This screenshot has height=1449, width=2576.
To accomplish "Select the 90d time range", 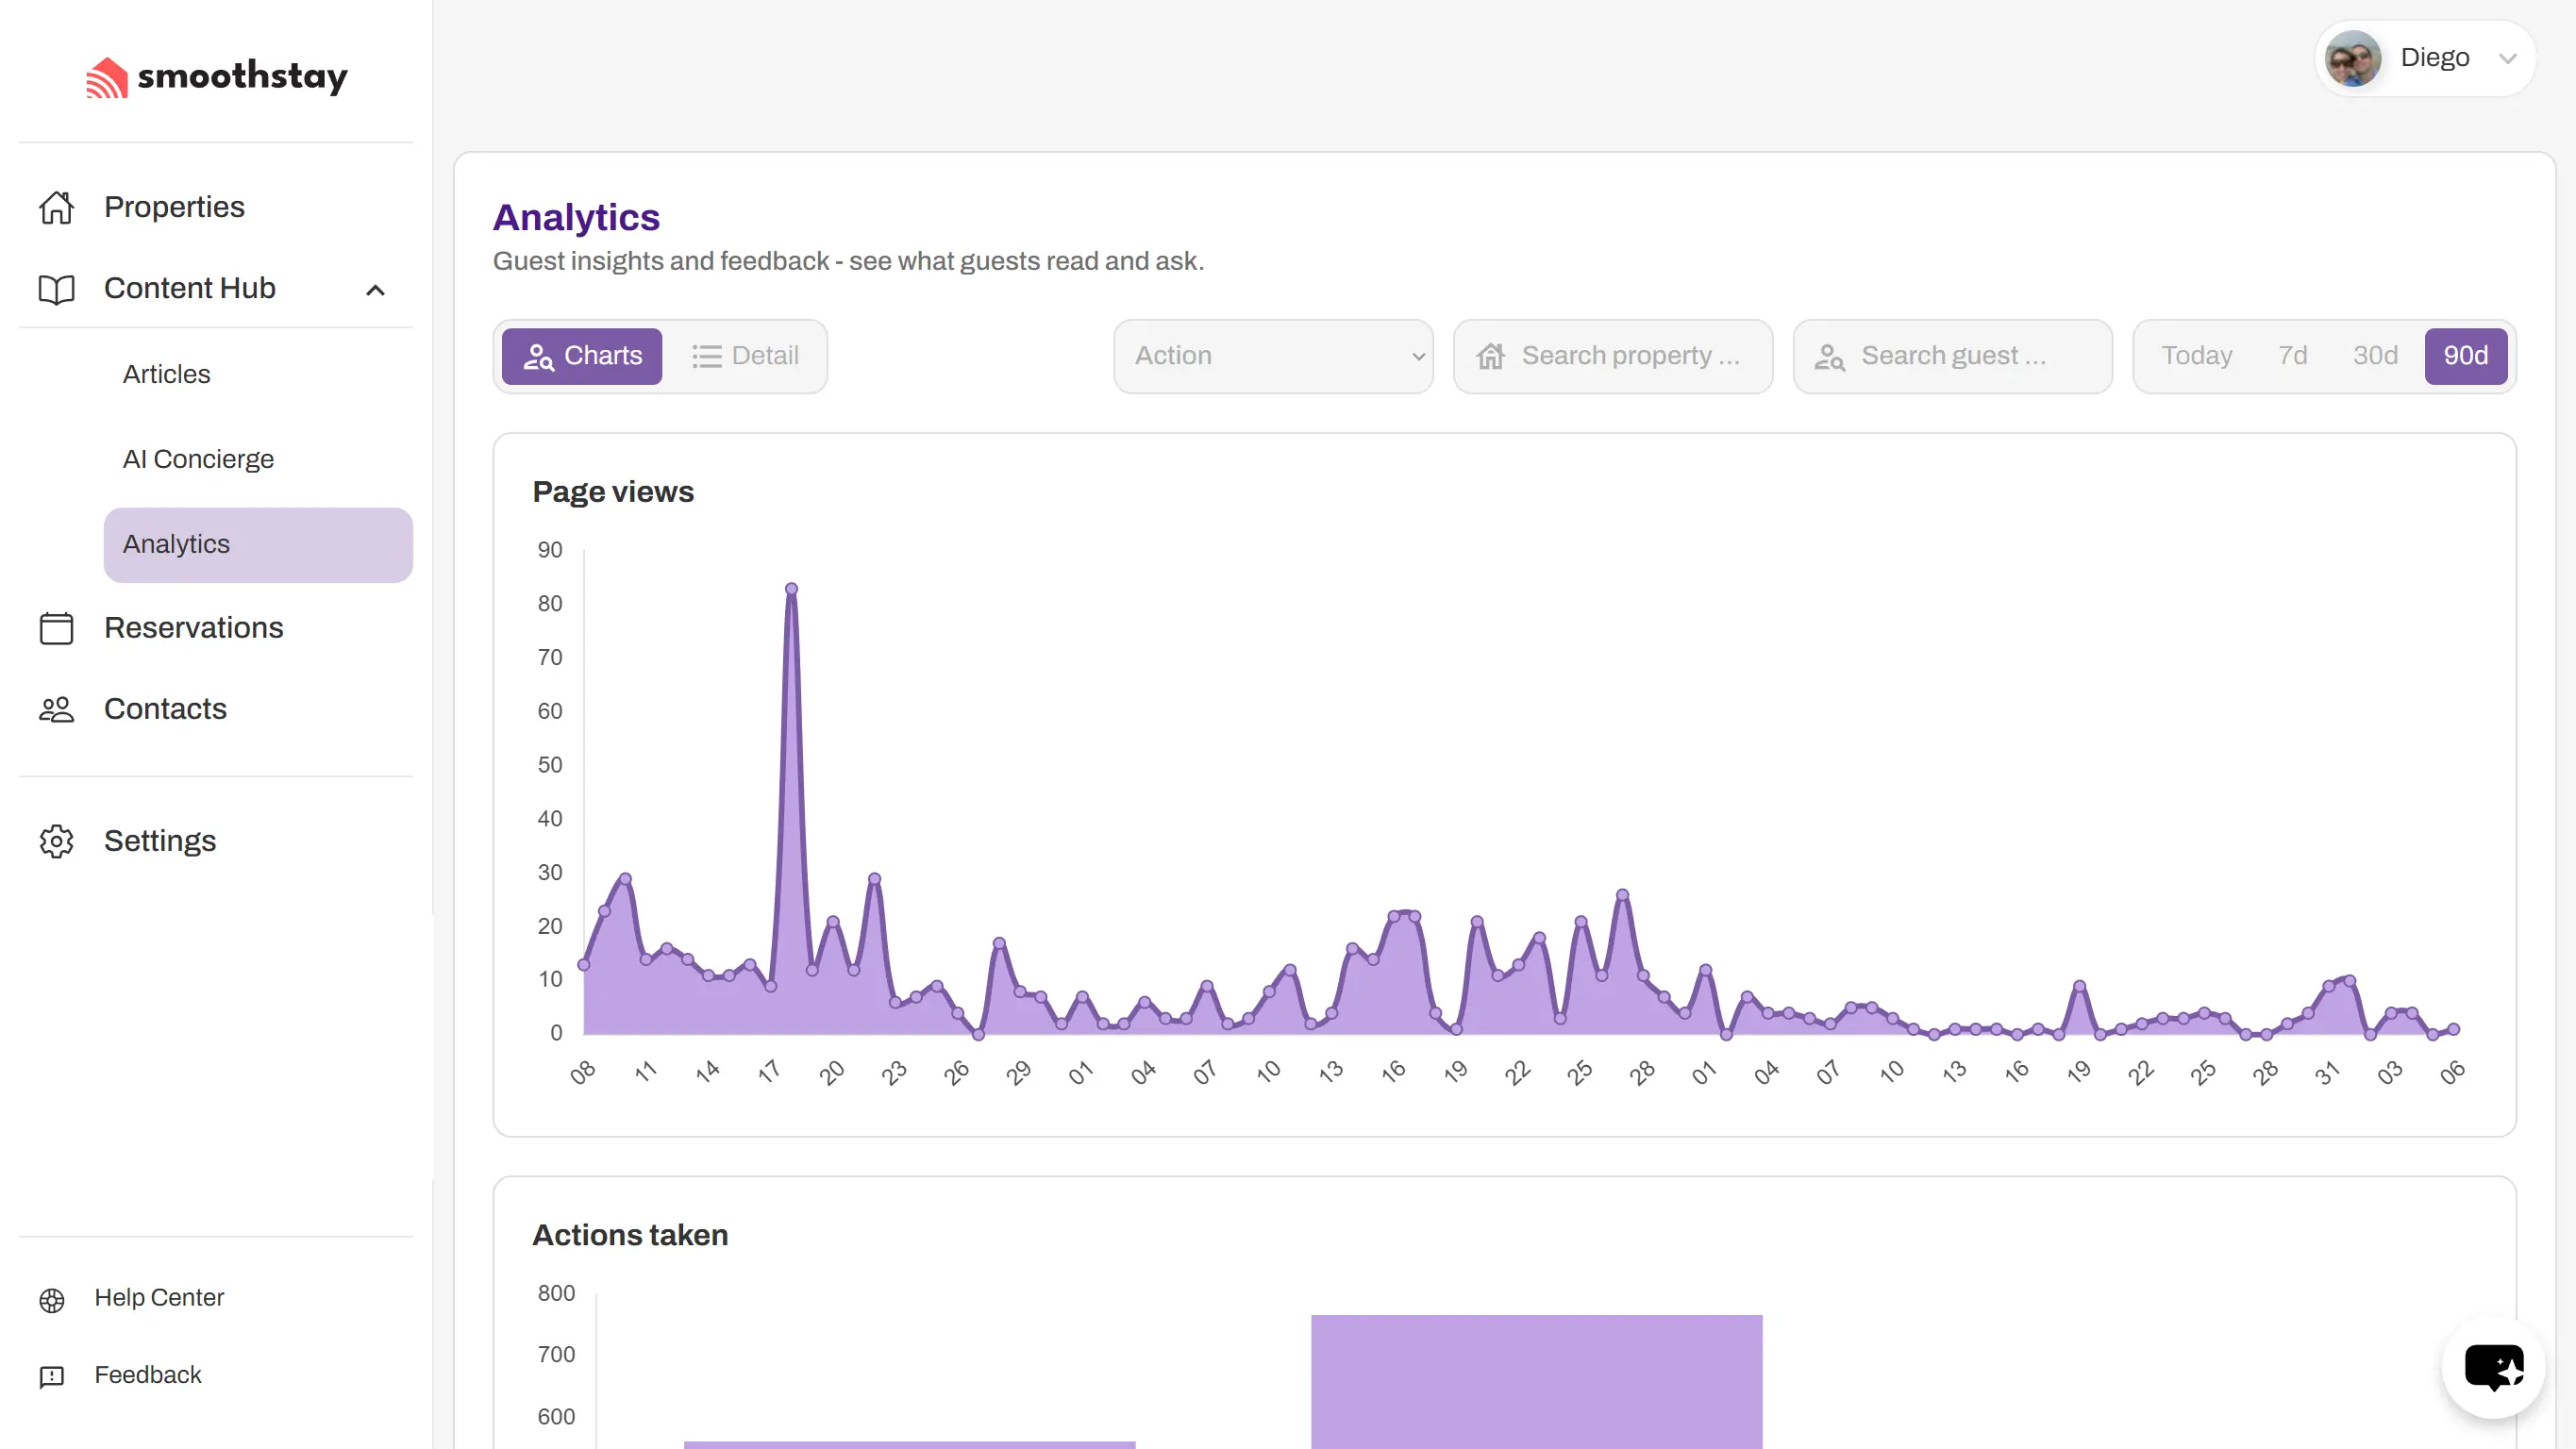I will pos(2465,356).
